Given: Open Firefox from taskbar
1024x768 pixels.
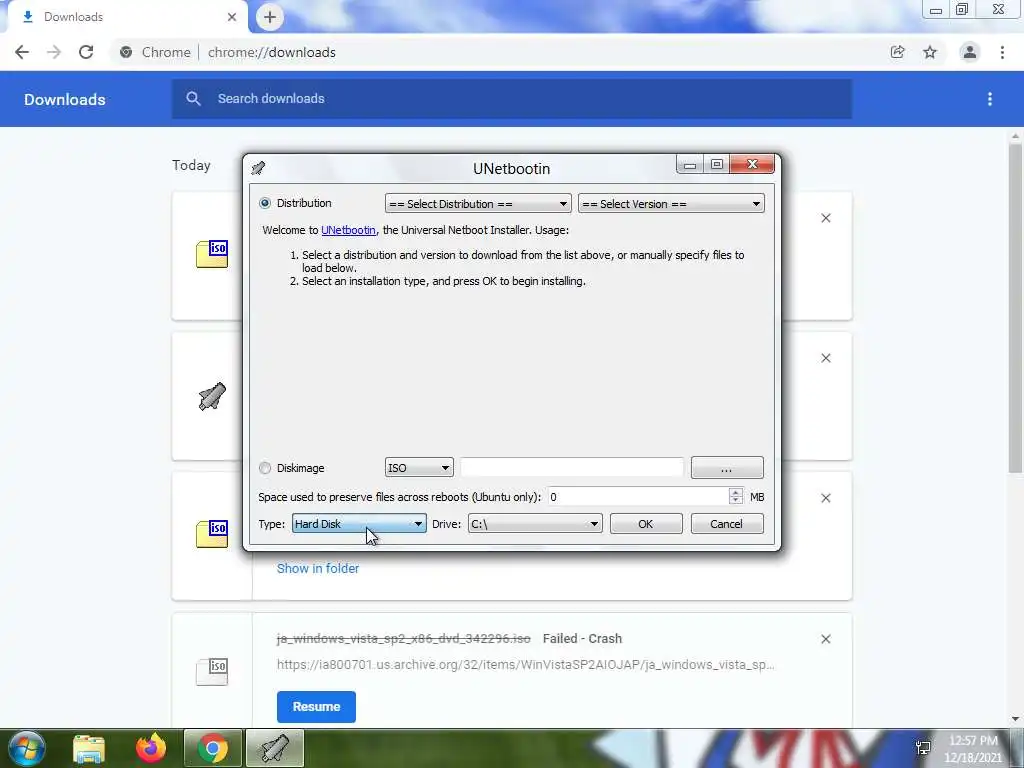Looking at the screenshot, I should click(x=150, y=748).
